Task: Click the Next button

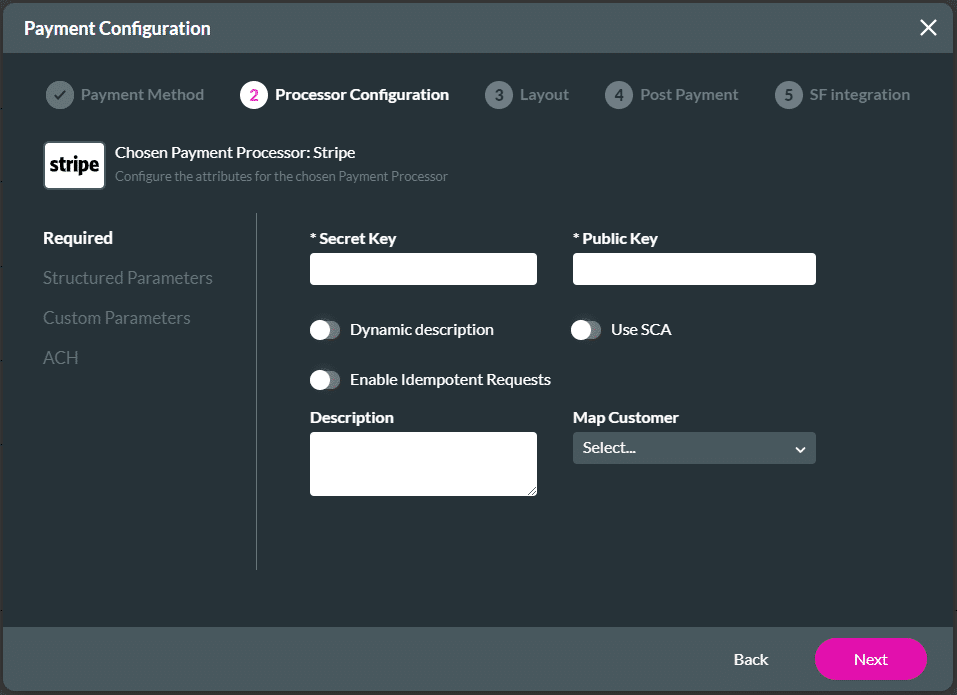Action: pos(870,659)
